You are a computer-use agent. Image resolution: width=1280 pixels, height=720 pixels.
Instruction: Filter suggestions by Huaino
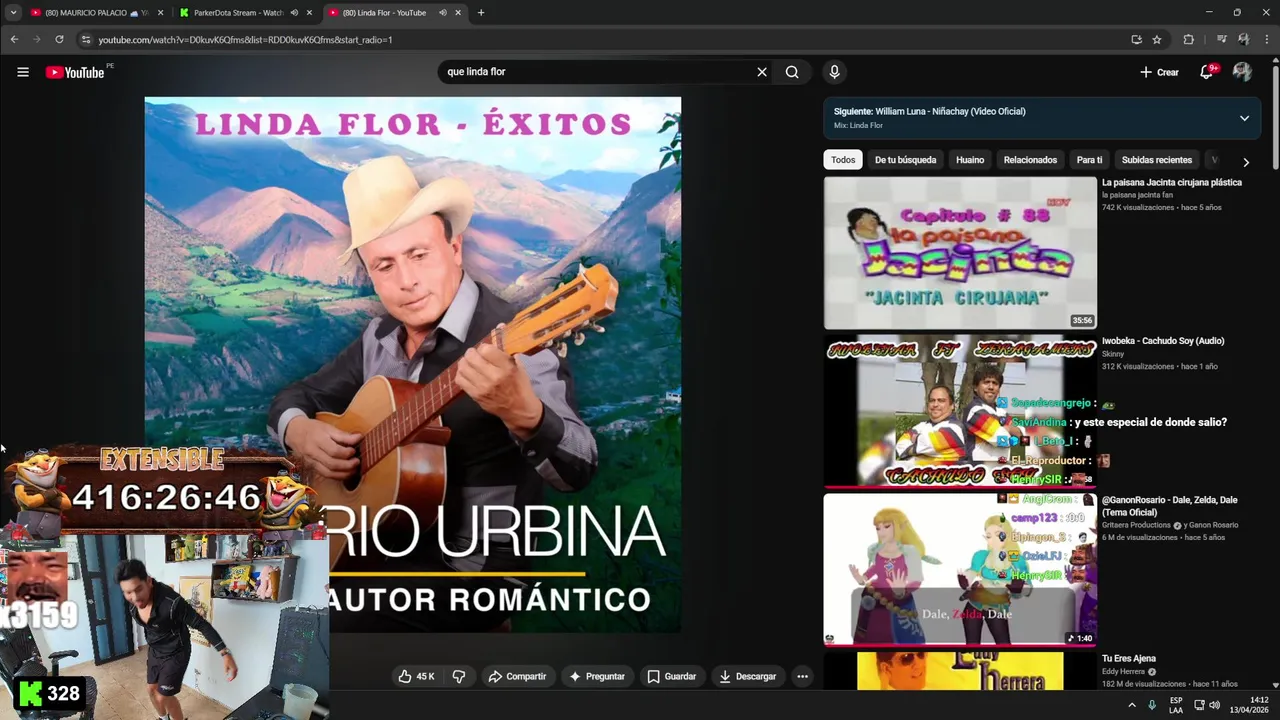tap(970, 160)
